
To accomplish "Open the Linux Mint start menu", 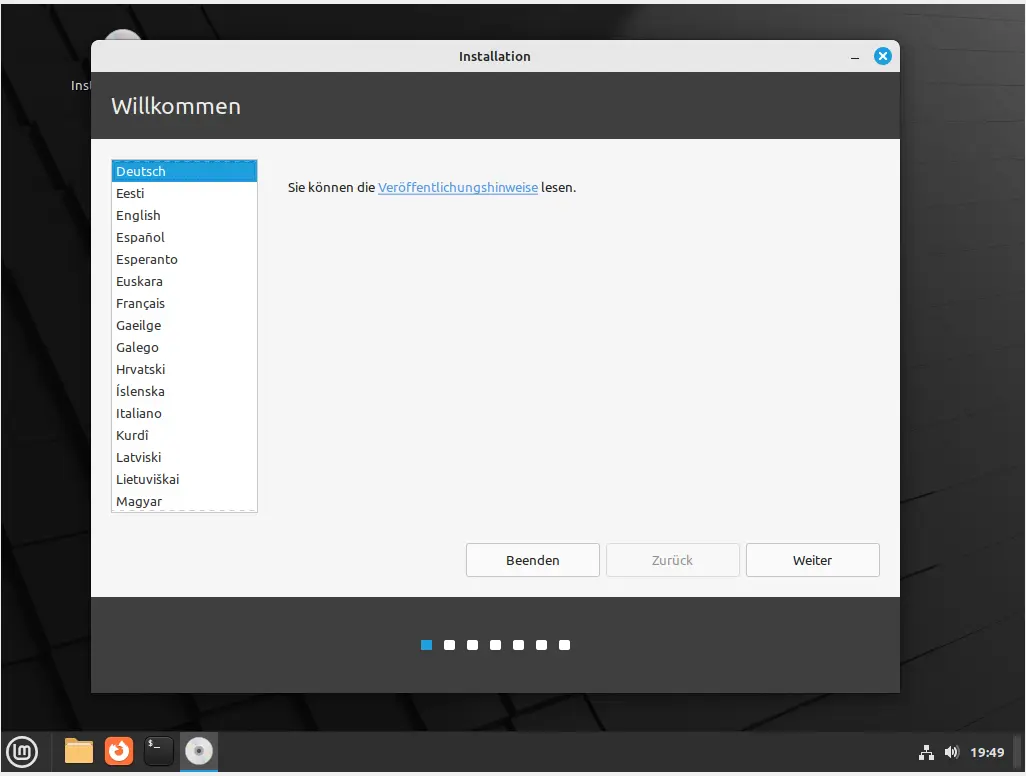I will pos(22,750).
